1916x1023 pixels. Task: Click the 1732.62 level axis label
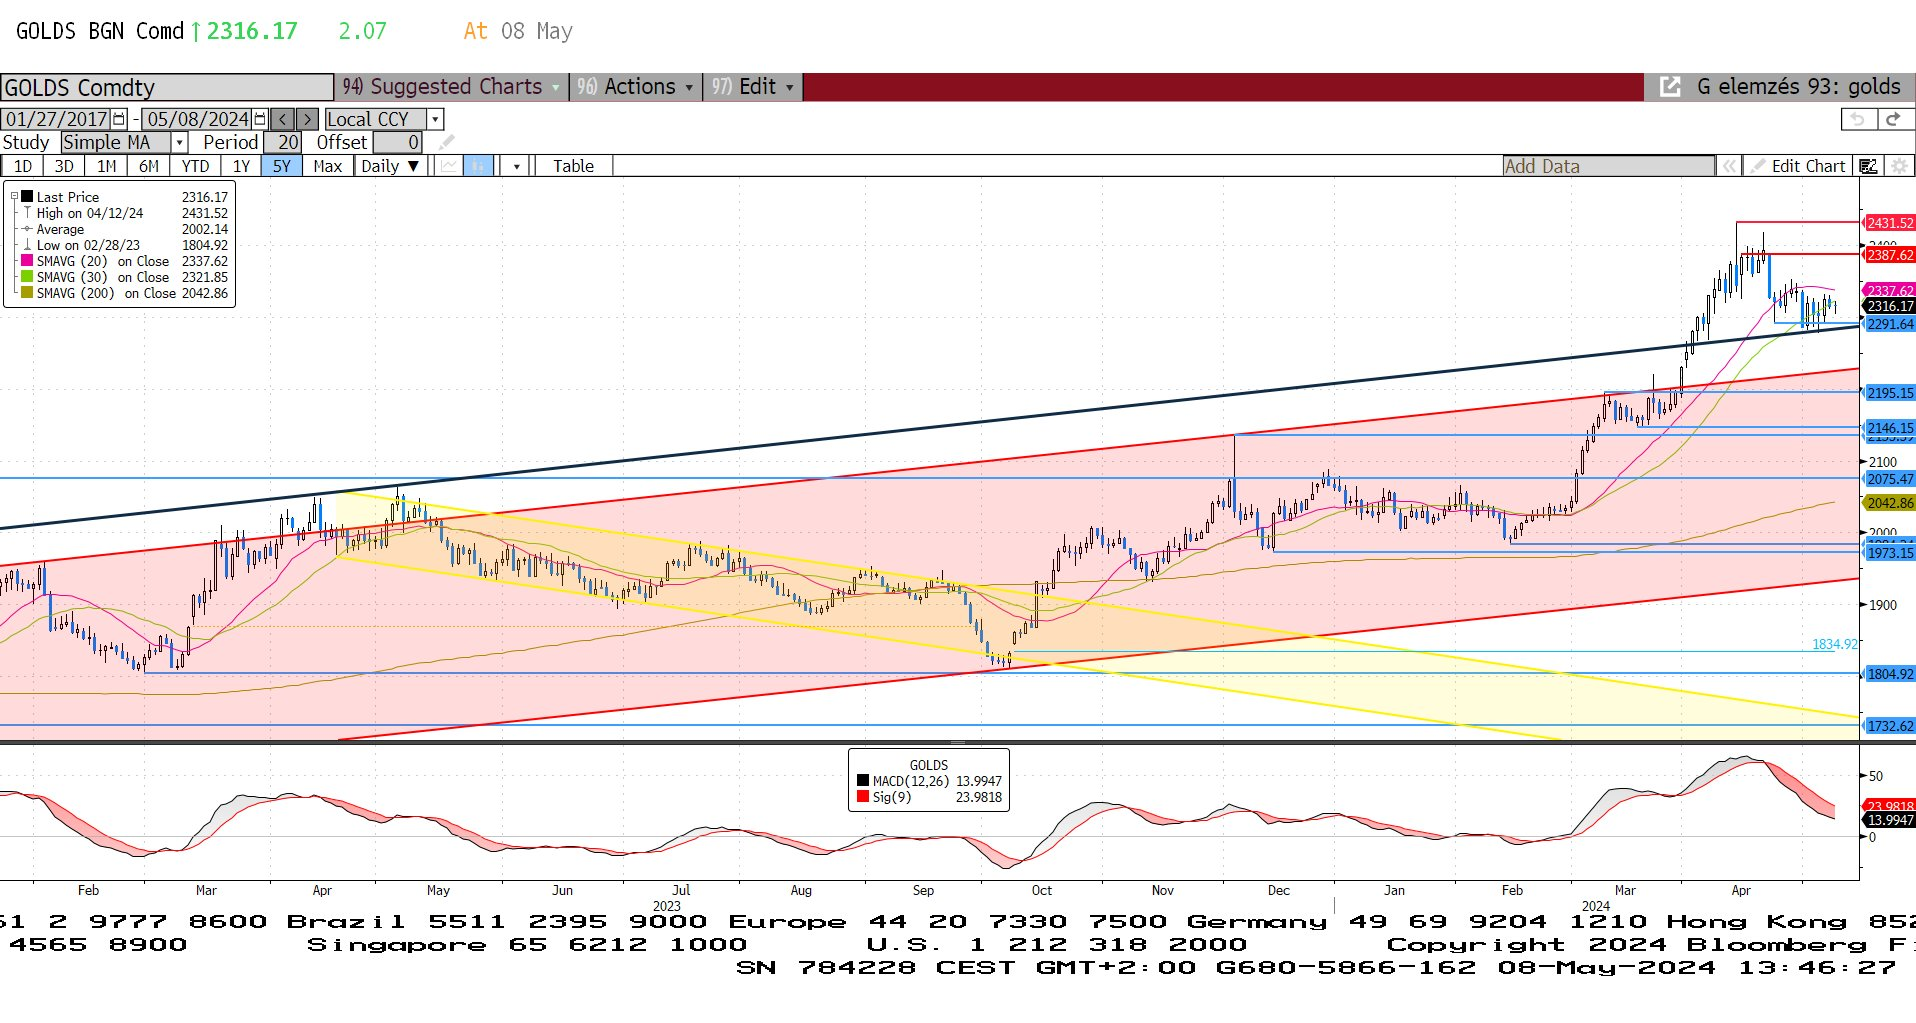[x=1890, y=726]
